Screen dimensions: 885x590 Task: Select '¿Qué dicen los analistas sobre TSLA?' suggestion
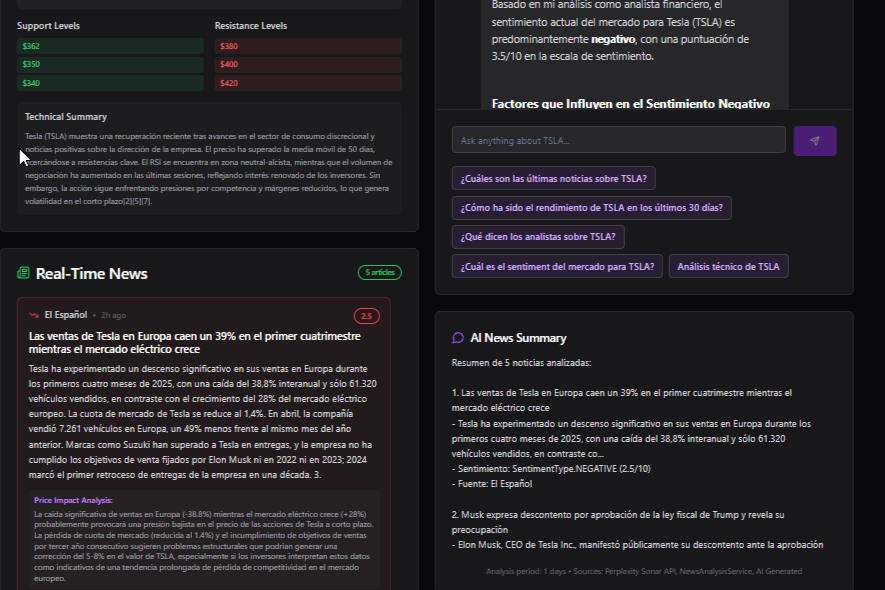537,237
